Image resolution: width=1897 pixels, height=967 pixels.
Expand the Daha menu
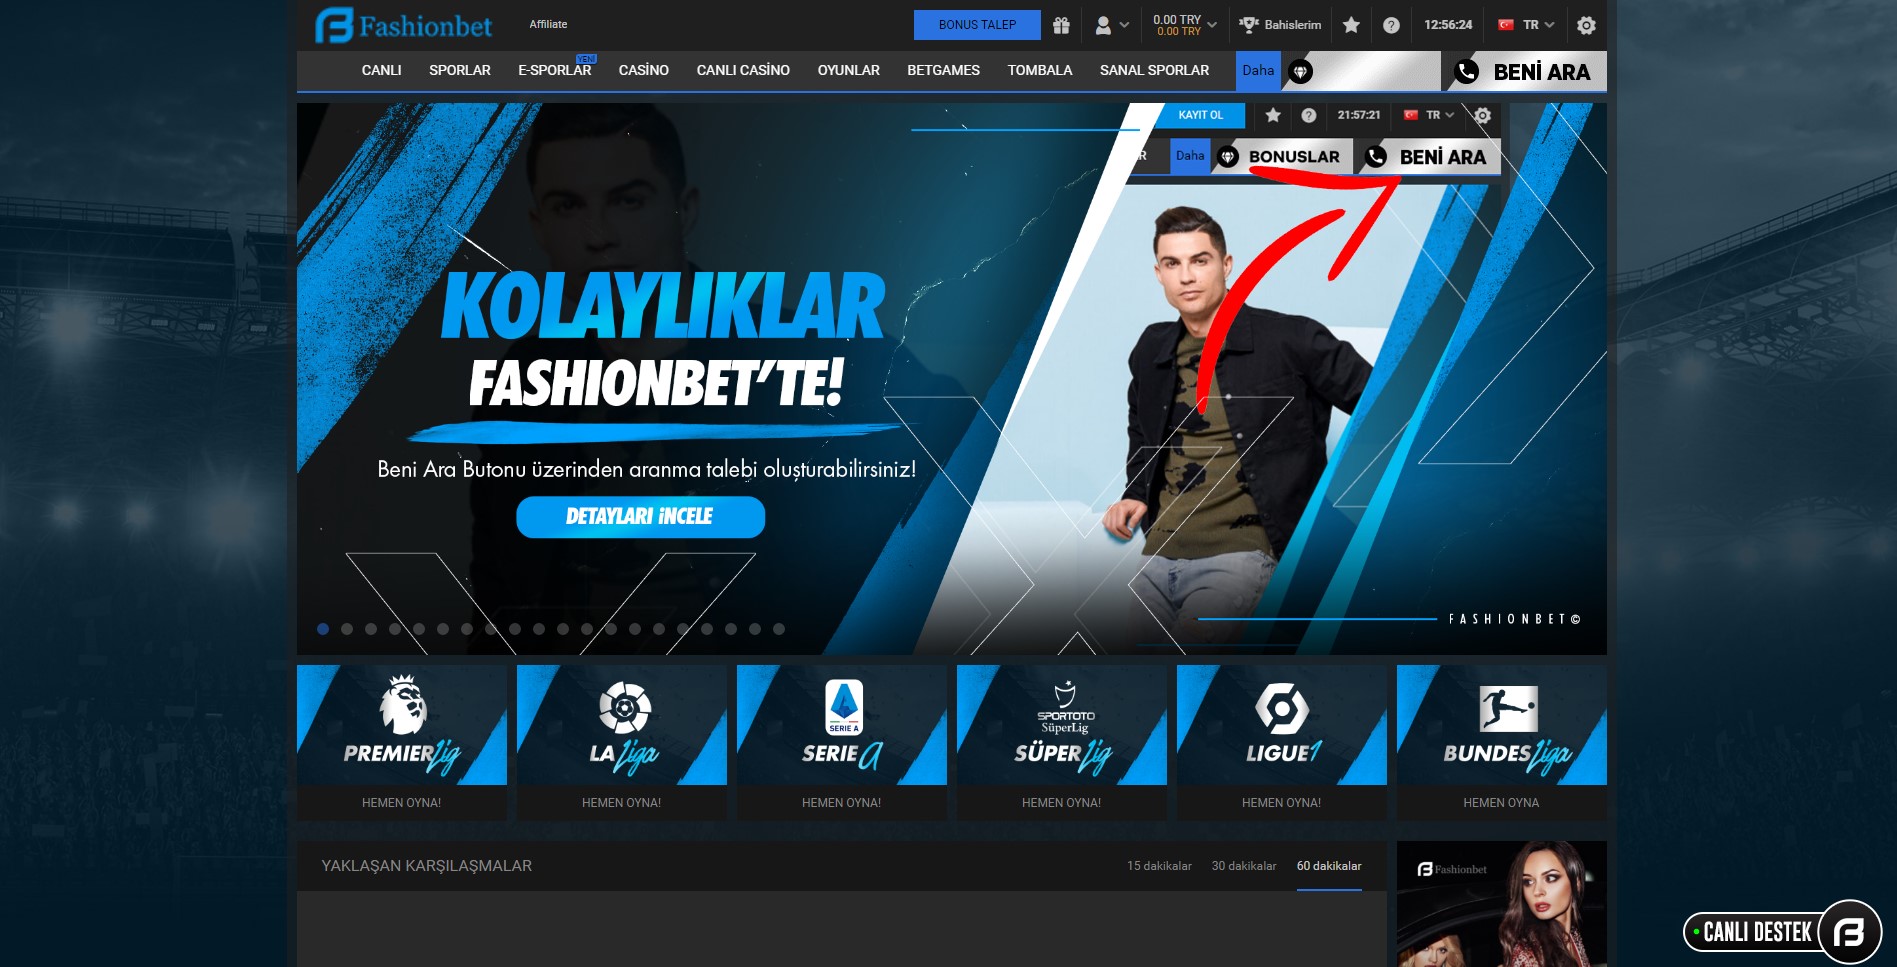(x=1258, y=71)
